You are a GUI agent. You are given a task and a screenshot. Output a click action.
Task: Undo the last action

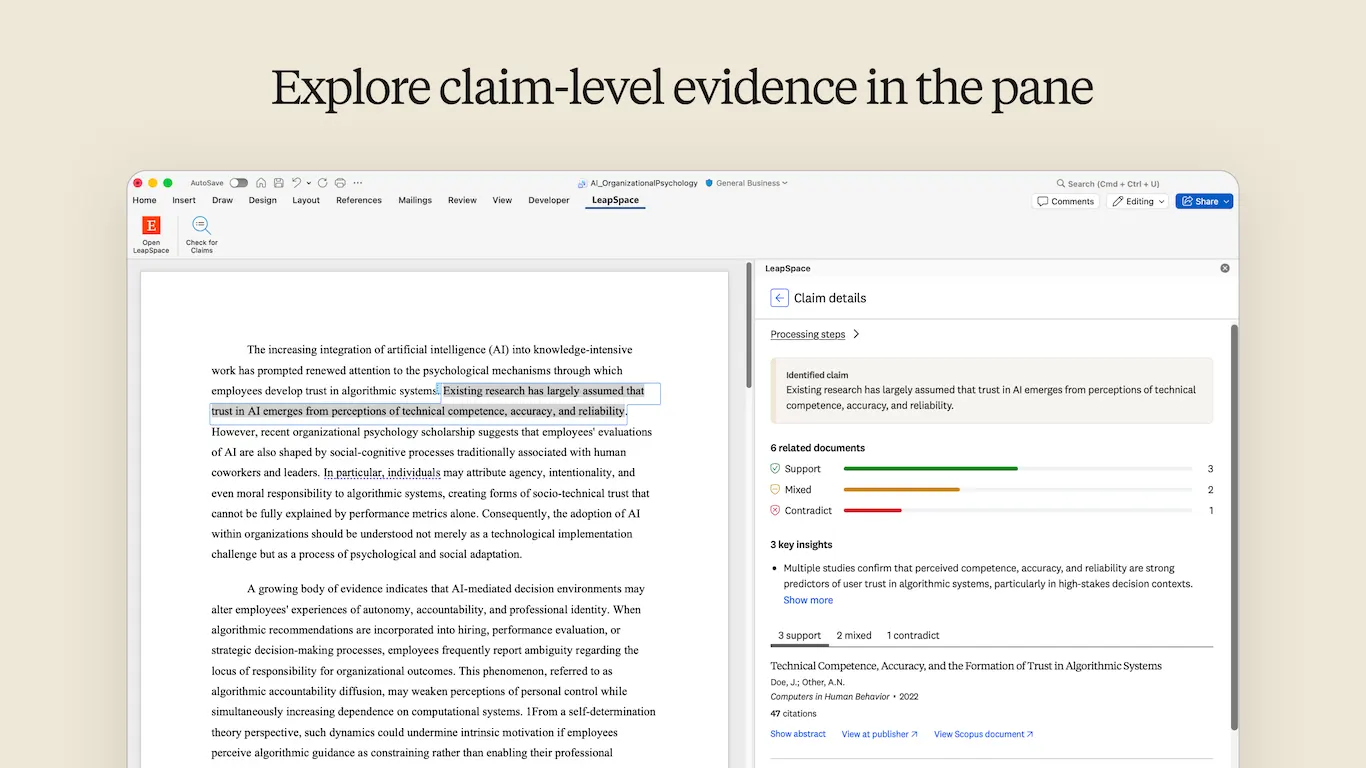pyautogui.click(x=295, y=183)
